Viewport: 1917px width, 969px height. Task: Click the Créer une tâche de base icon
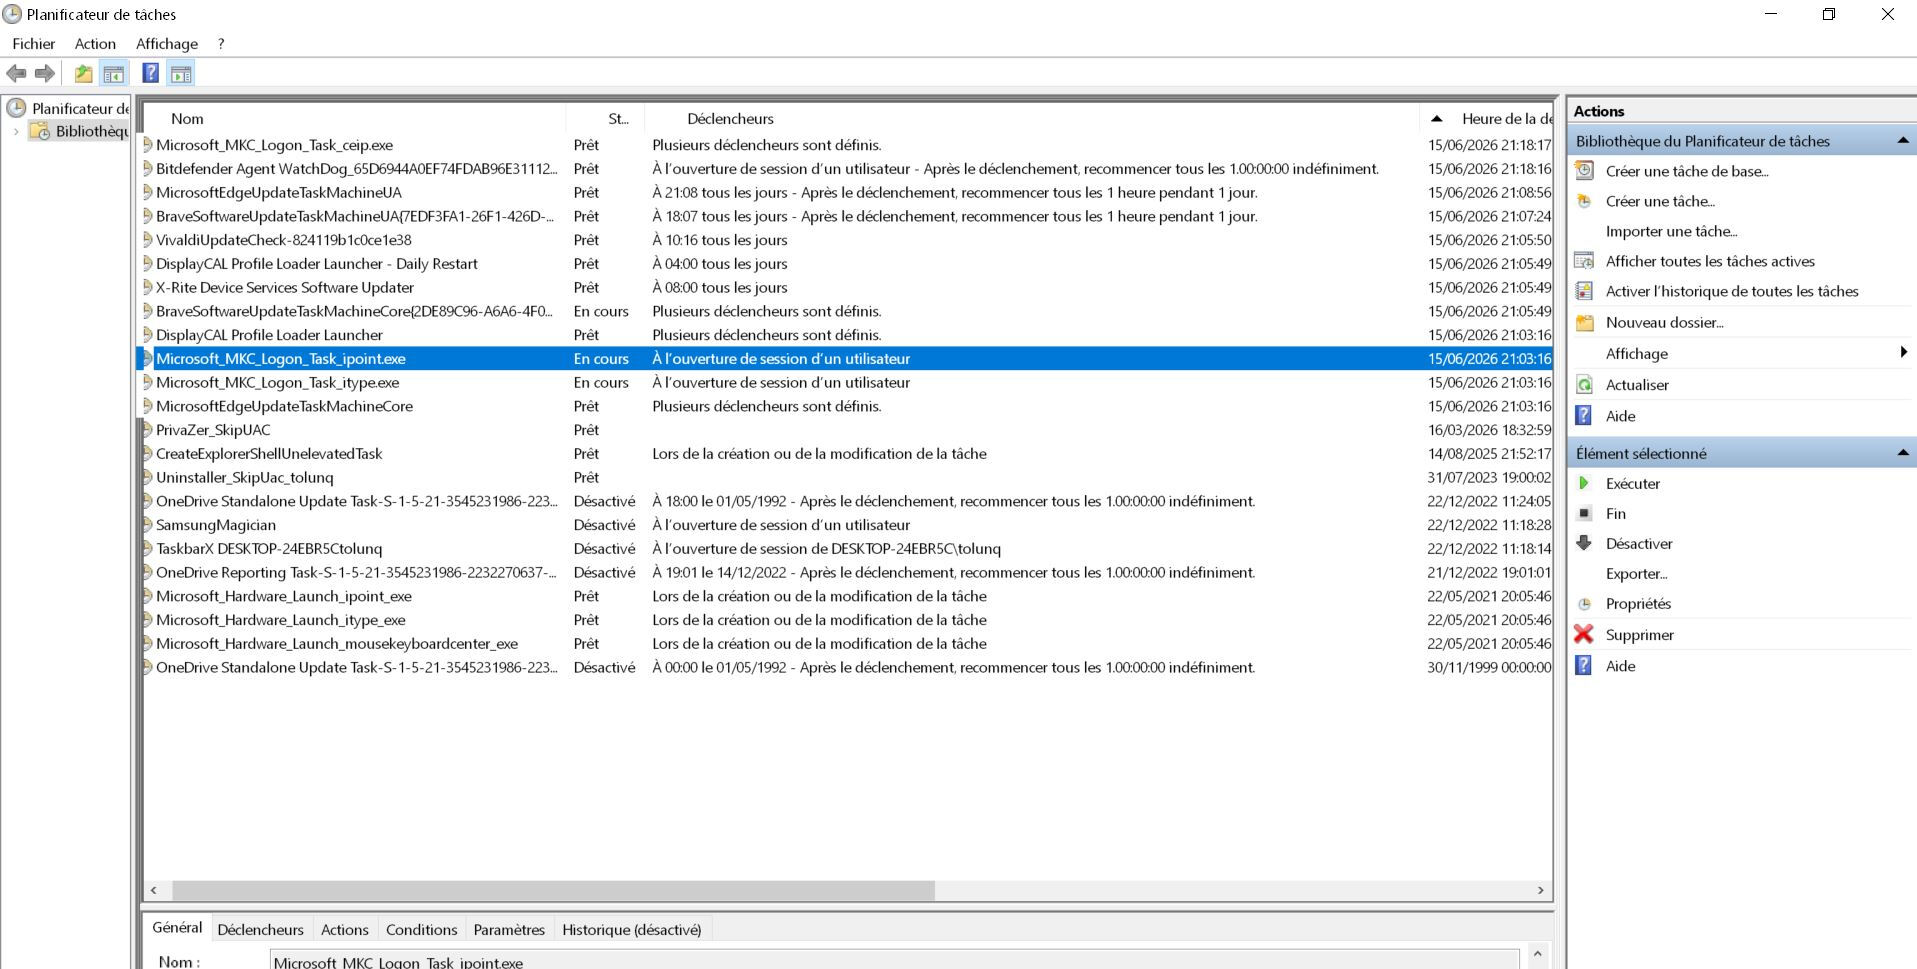point(1584,171)
